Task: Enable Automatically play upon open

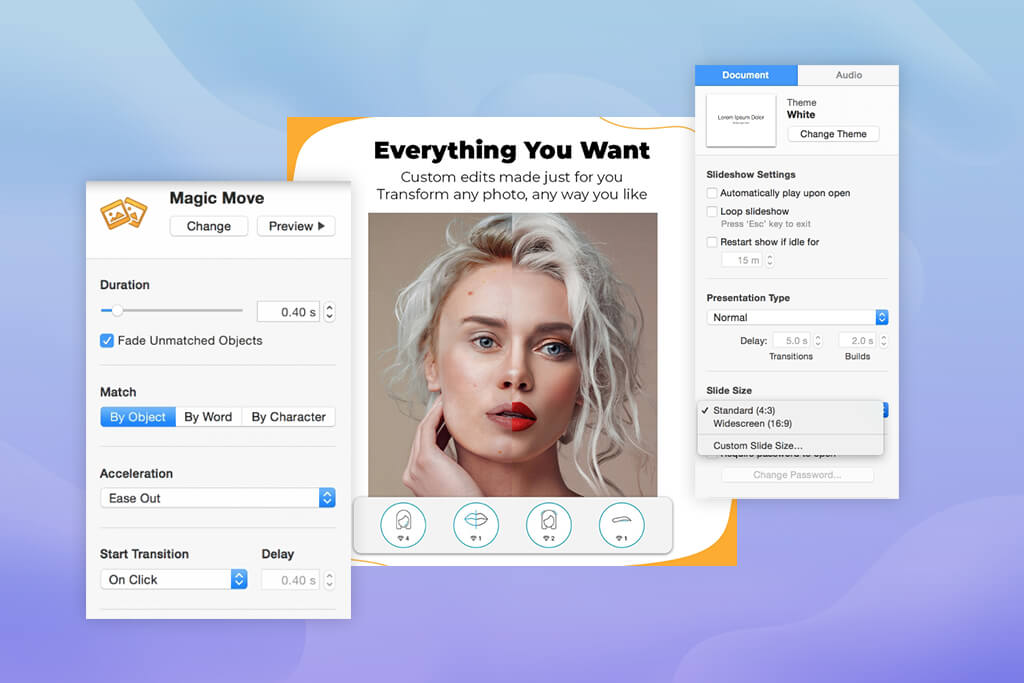Action: pos(712,193)
